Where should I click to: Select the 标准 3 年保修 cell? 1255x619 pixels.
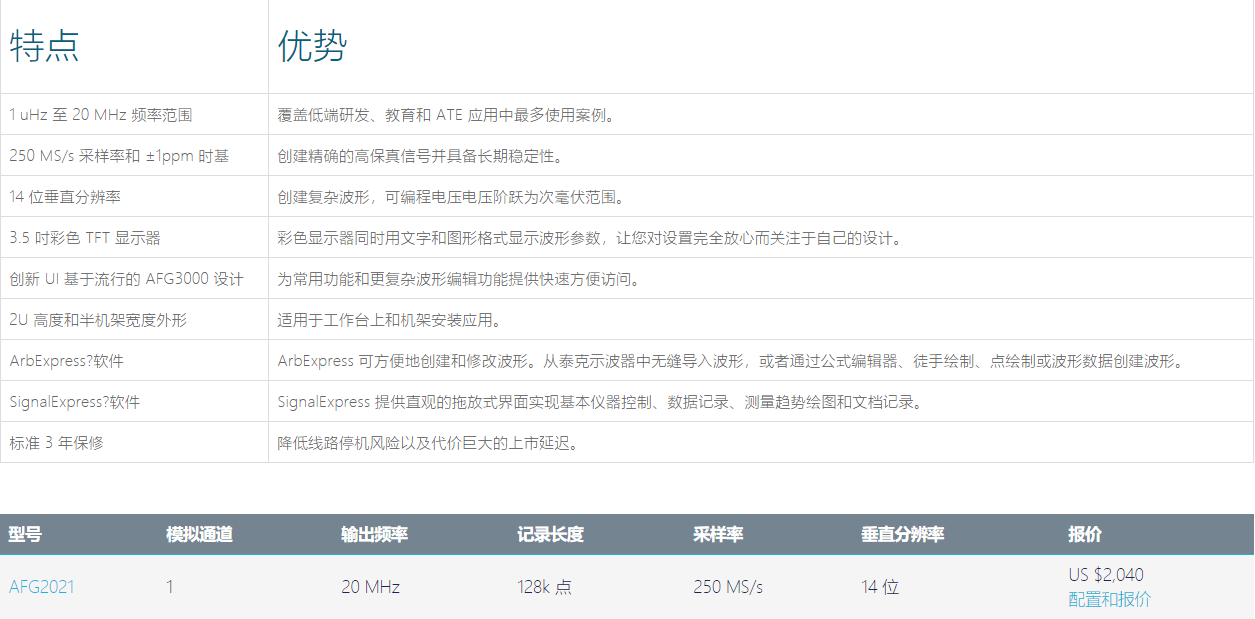pos(56,443)
